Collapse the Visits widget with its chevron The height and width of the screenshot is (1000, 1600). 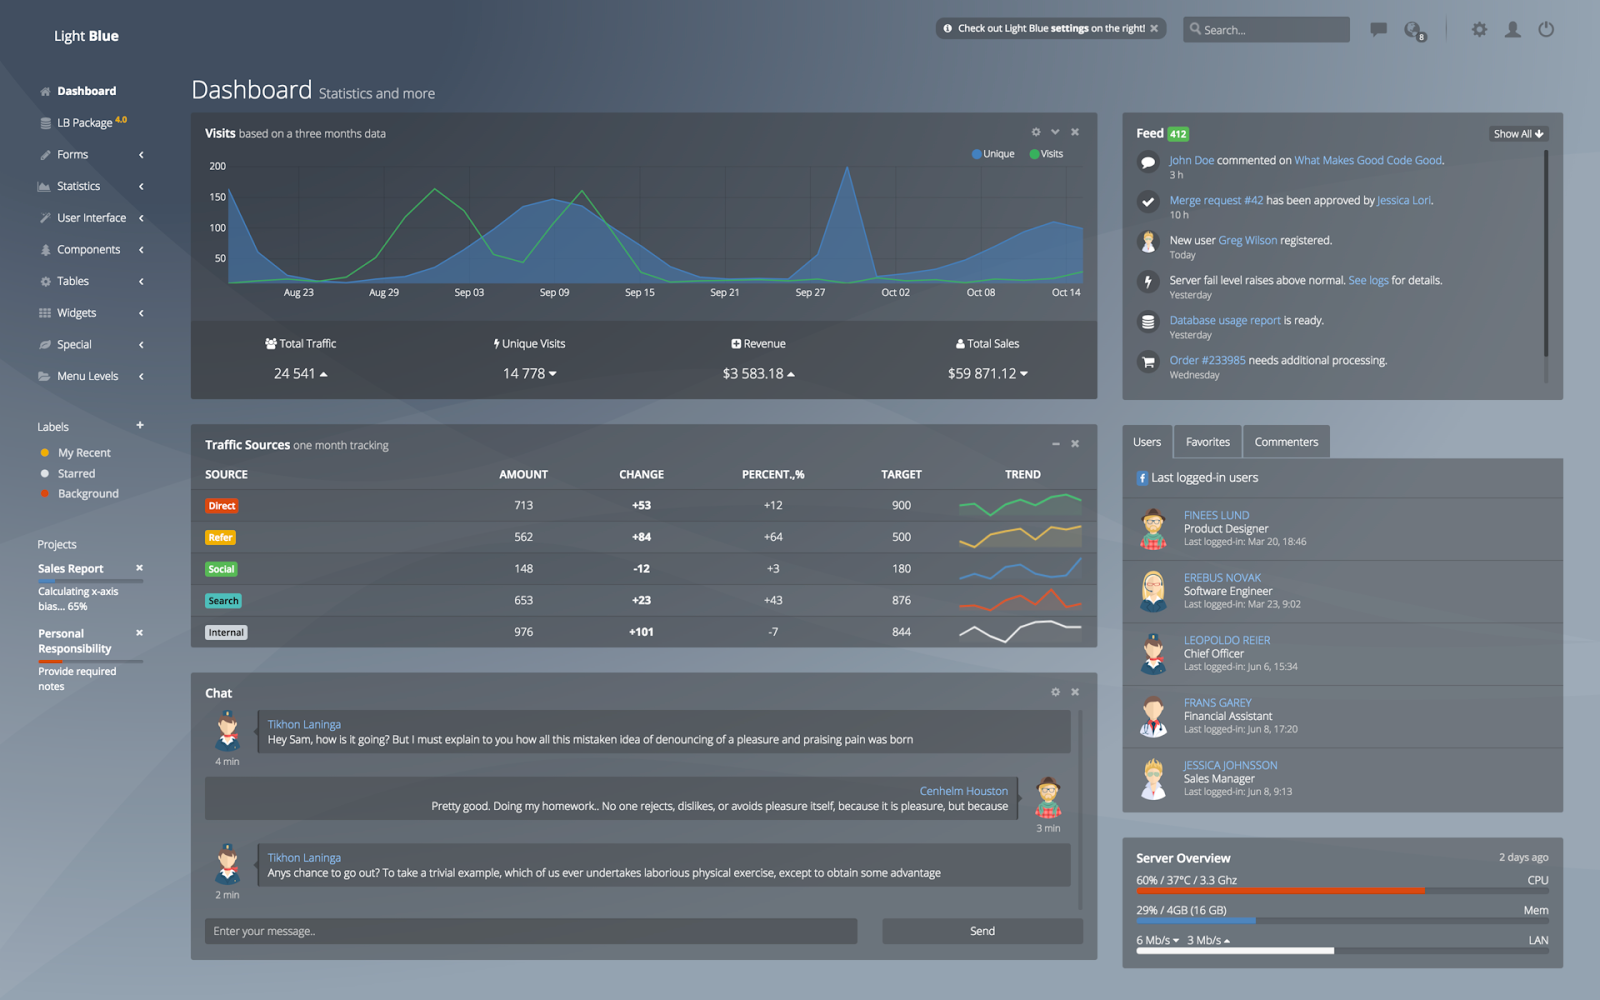pyautogui.click(x=1055, y=131)
